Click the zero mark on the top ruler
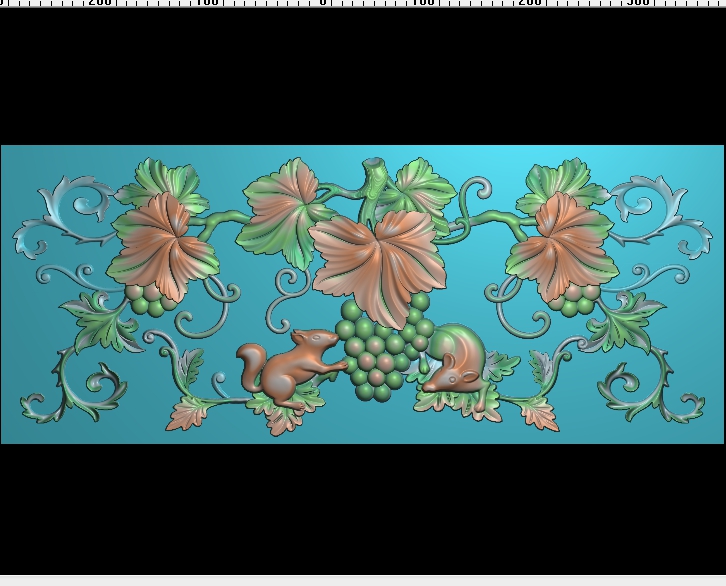The height and width of the screenshot is (586, 726). 323,2
